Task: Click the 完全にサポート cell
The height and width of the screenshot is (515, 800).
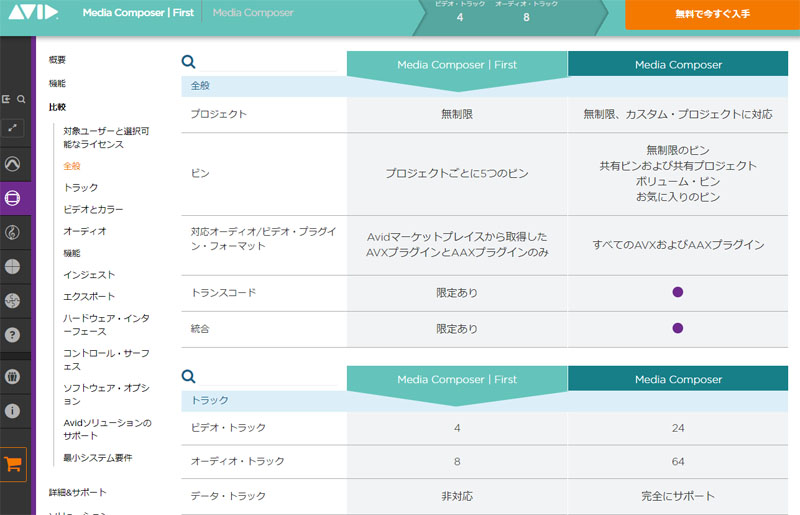Action: 678,496
